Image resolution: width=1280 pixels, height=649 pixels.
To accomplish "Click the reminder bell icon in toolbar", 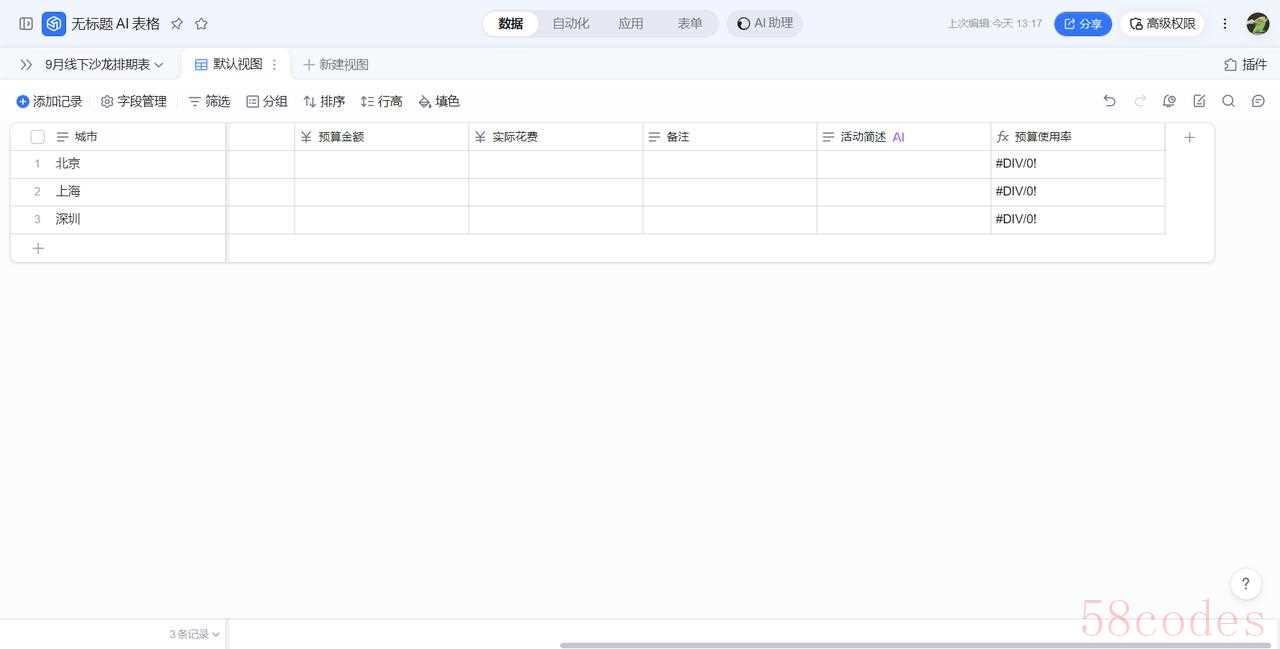I will coord(1169,101).
